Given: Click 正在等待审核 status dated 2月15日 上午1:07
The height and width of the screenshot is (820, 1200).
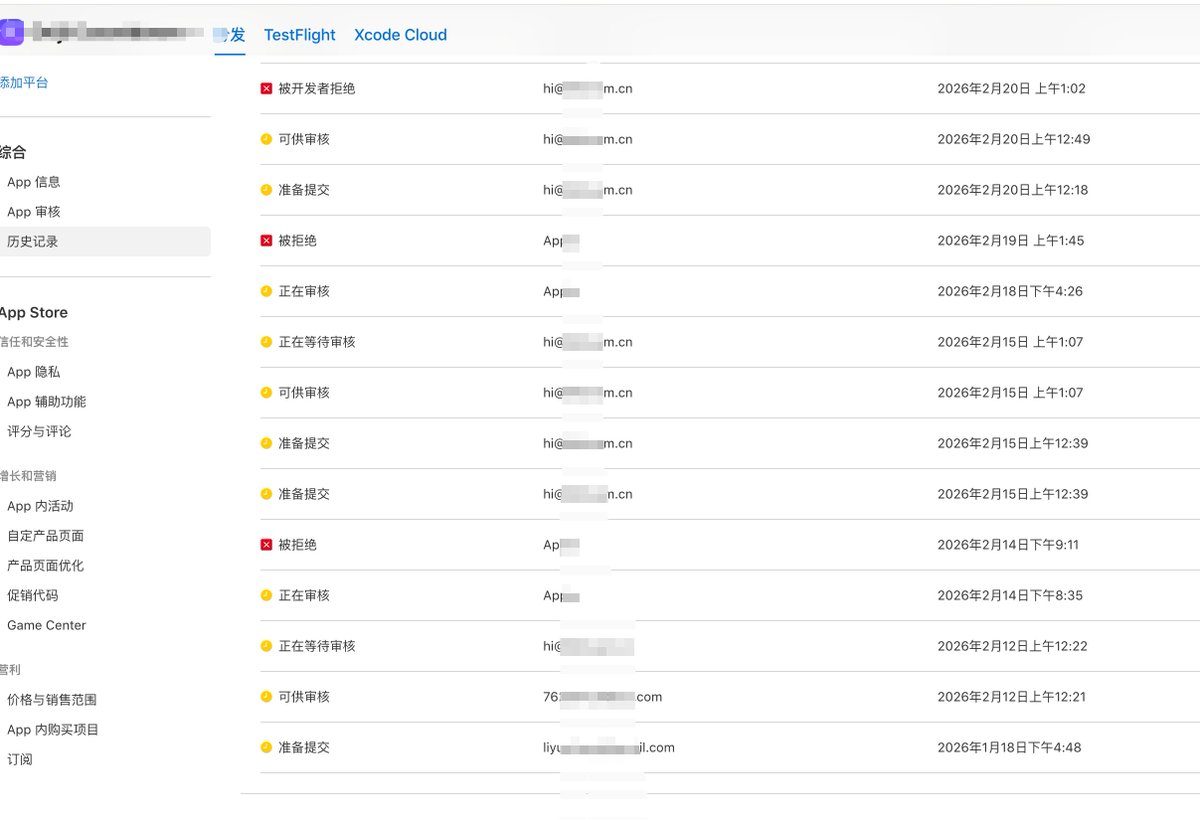Looking at the screenshot, I should [x=317, y=342].
